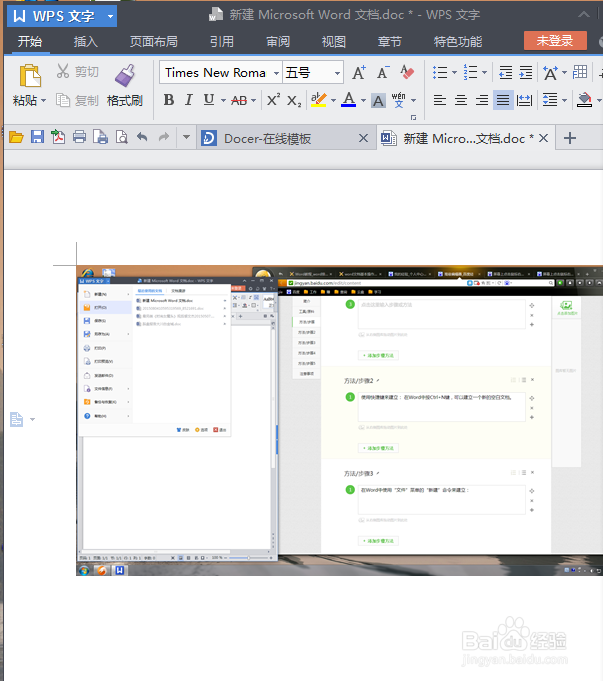Select the 新建 Micro...文档.doc document tab

point(464,139)
